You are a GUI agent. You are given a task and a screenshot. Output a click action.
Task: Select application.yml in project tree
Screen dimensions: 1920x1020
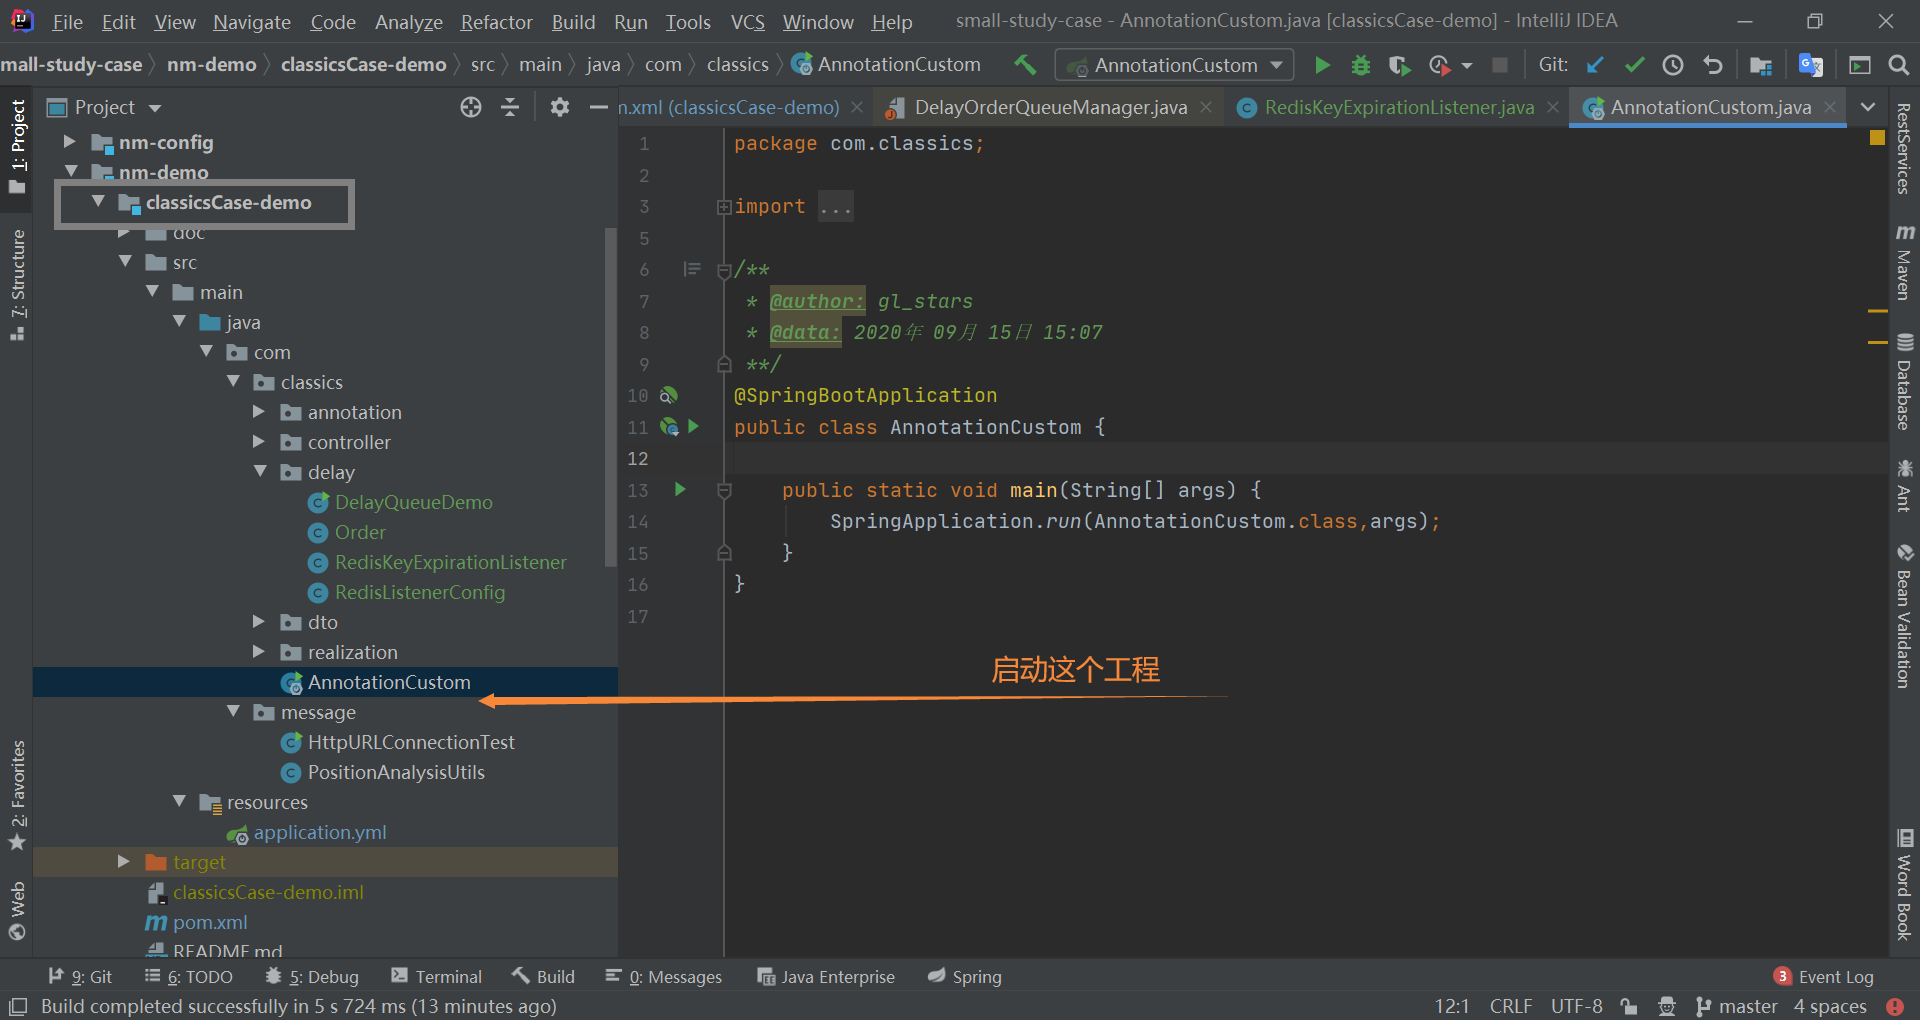[319, 832]
